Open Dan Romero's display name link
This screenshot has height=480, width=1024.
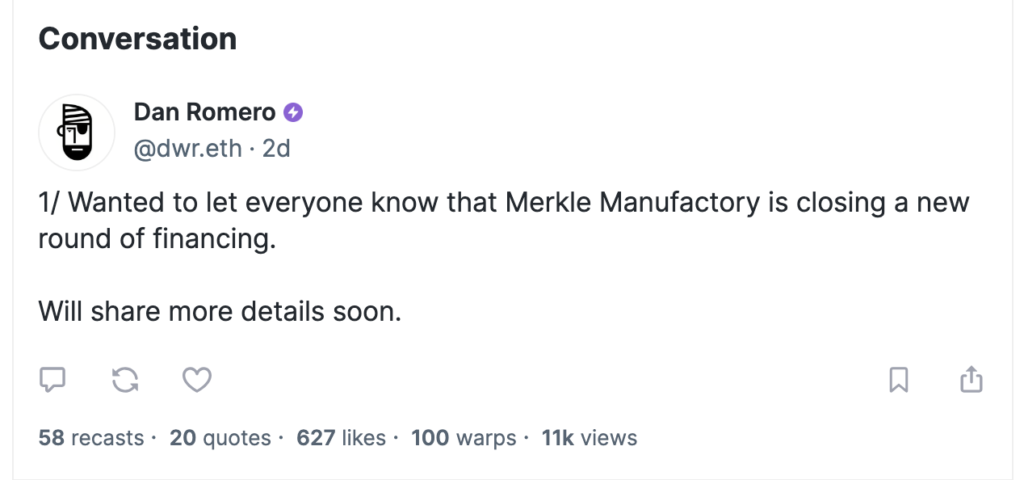[x=204, y=112]
